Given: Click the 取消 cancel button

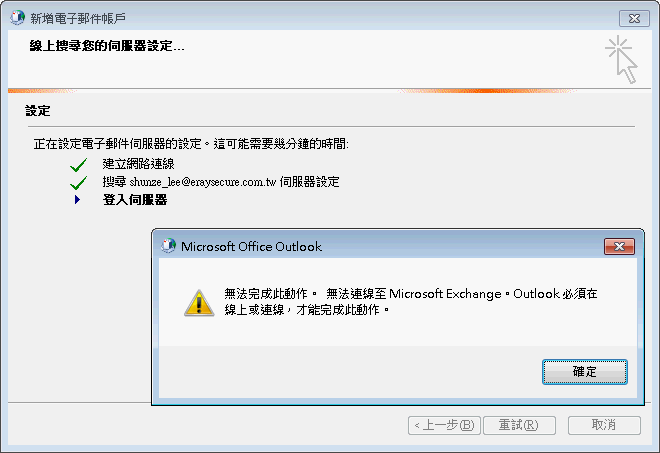Looking at the screenshot, I should point(604,425).
